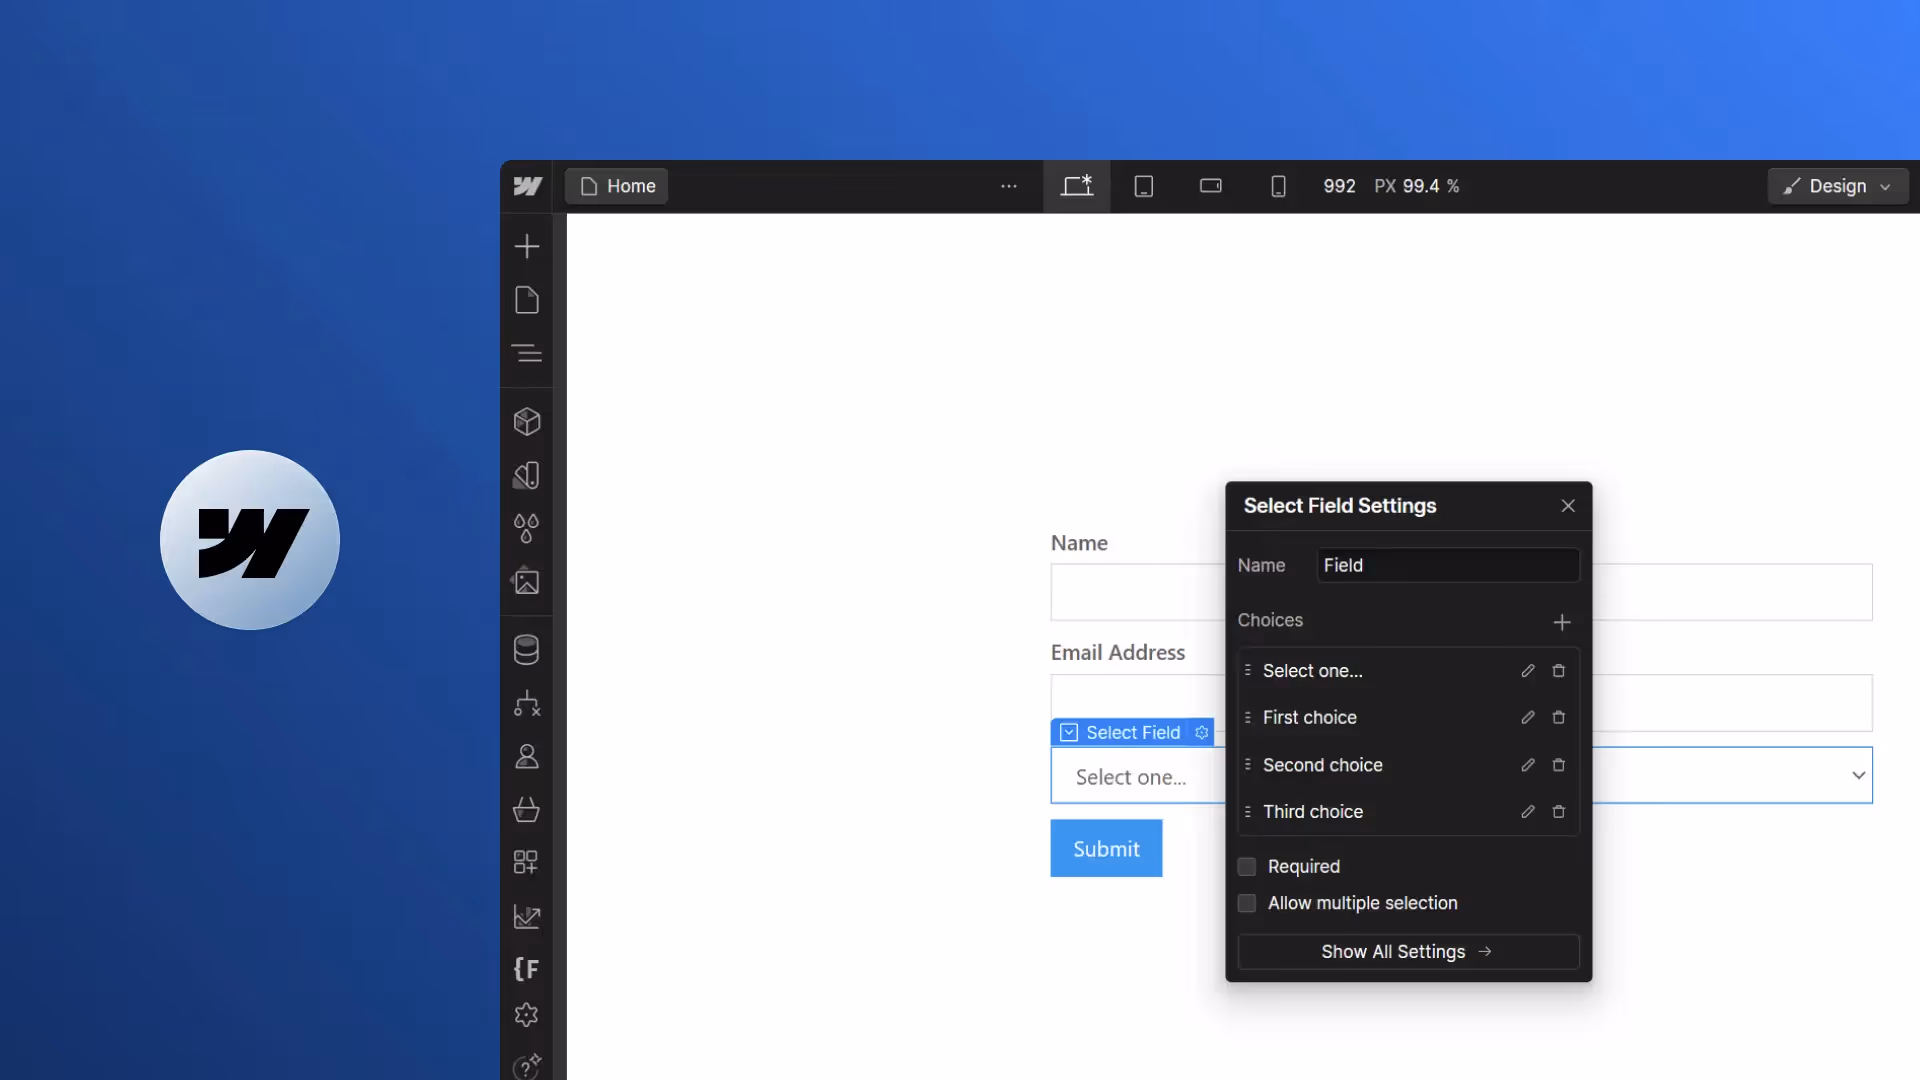This screenshot has width=1920, height=1080.
Task: Click the blue Submit button
Action: pos(1106,849)
